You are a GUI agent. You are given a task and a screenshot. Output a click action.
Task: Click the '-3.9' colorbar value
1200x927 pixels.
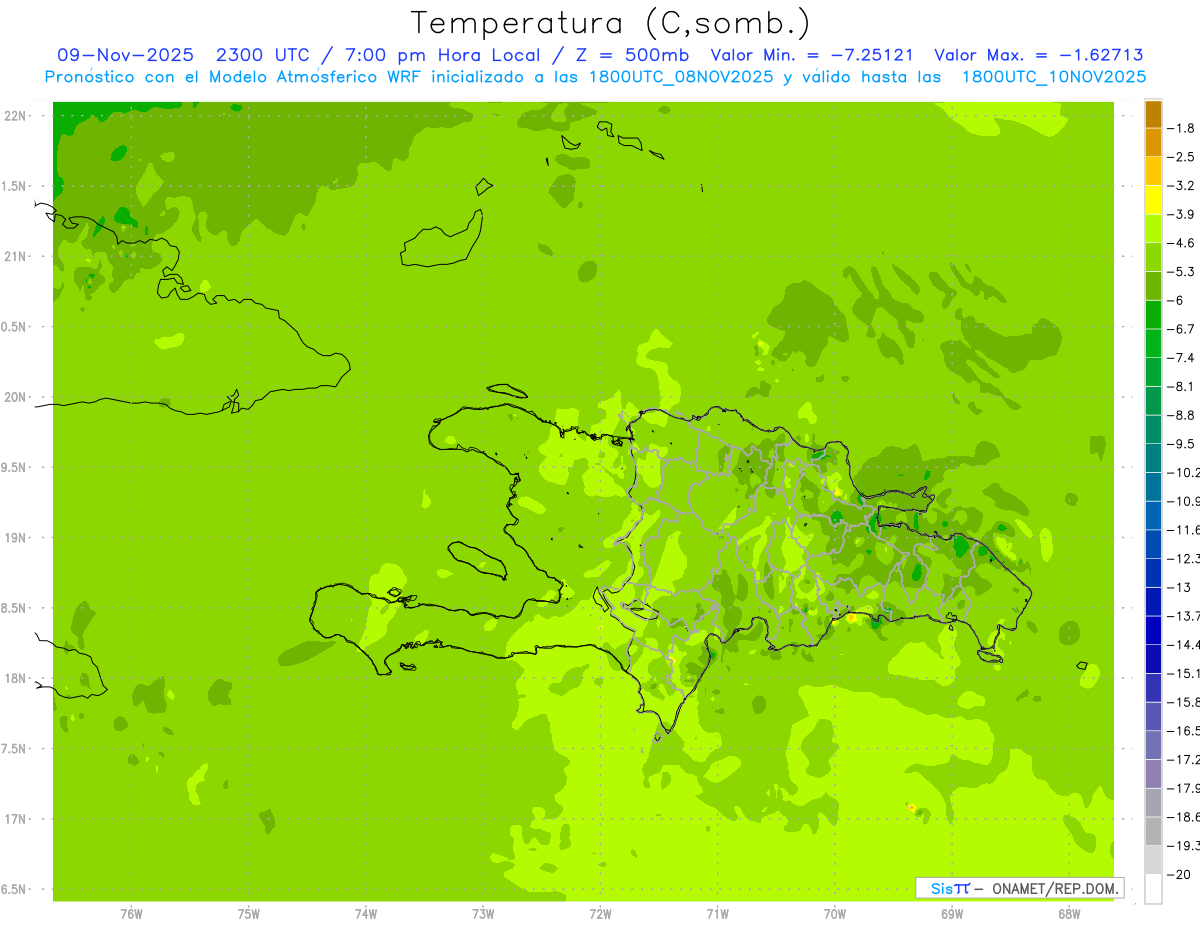(x=1181, y=214)
